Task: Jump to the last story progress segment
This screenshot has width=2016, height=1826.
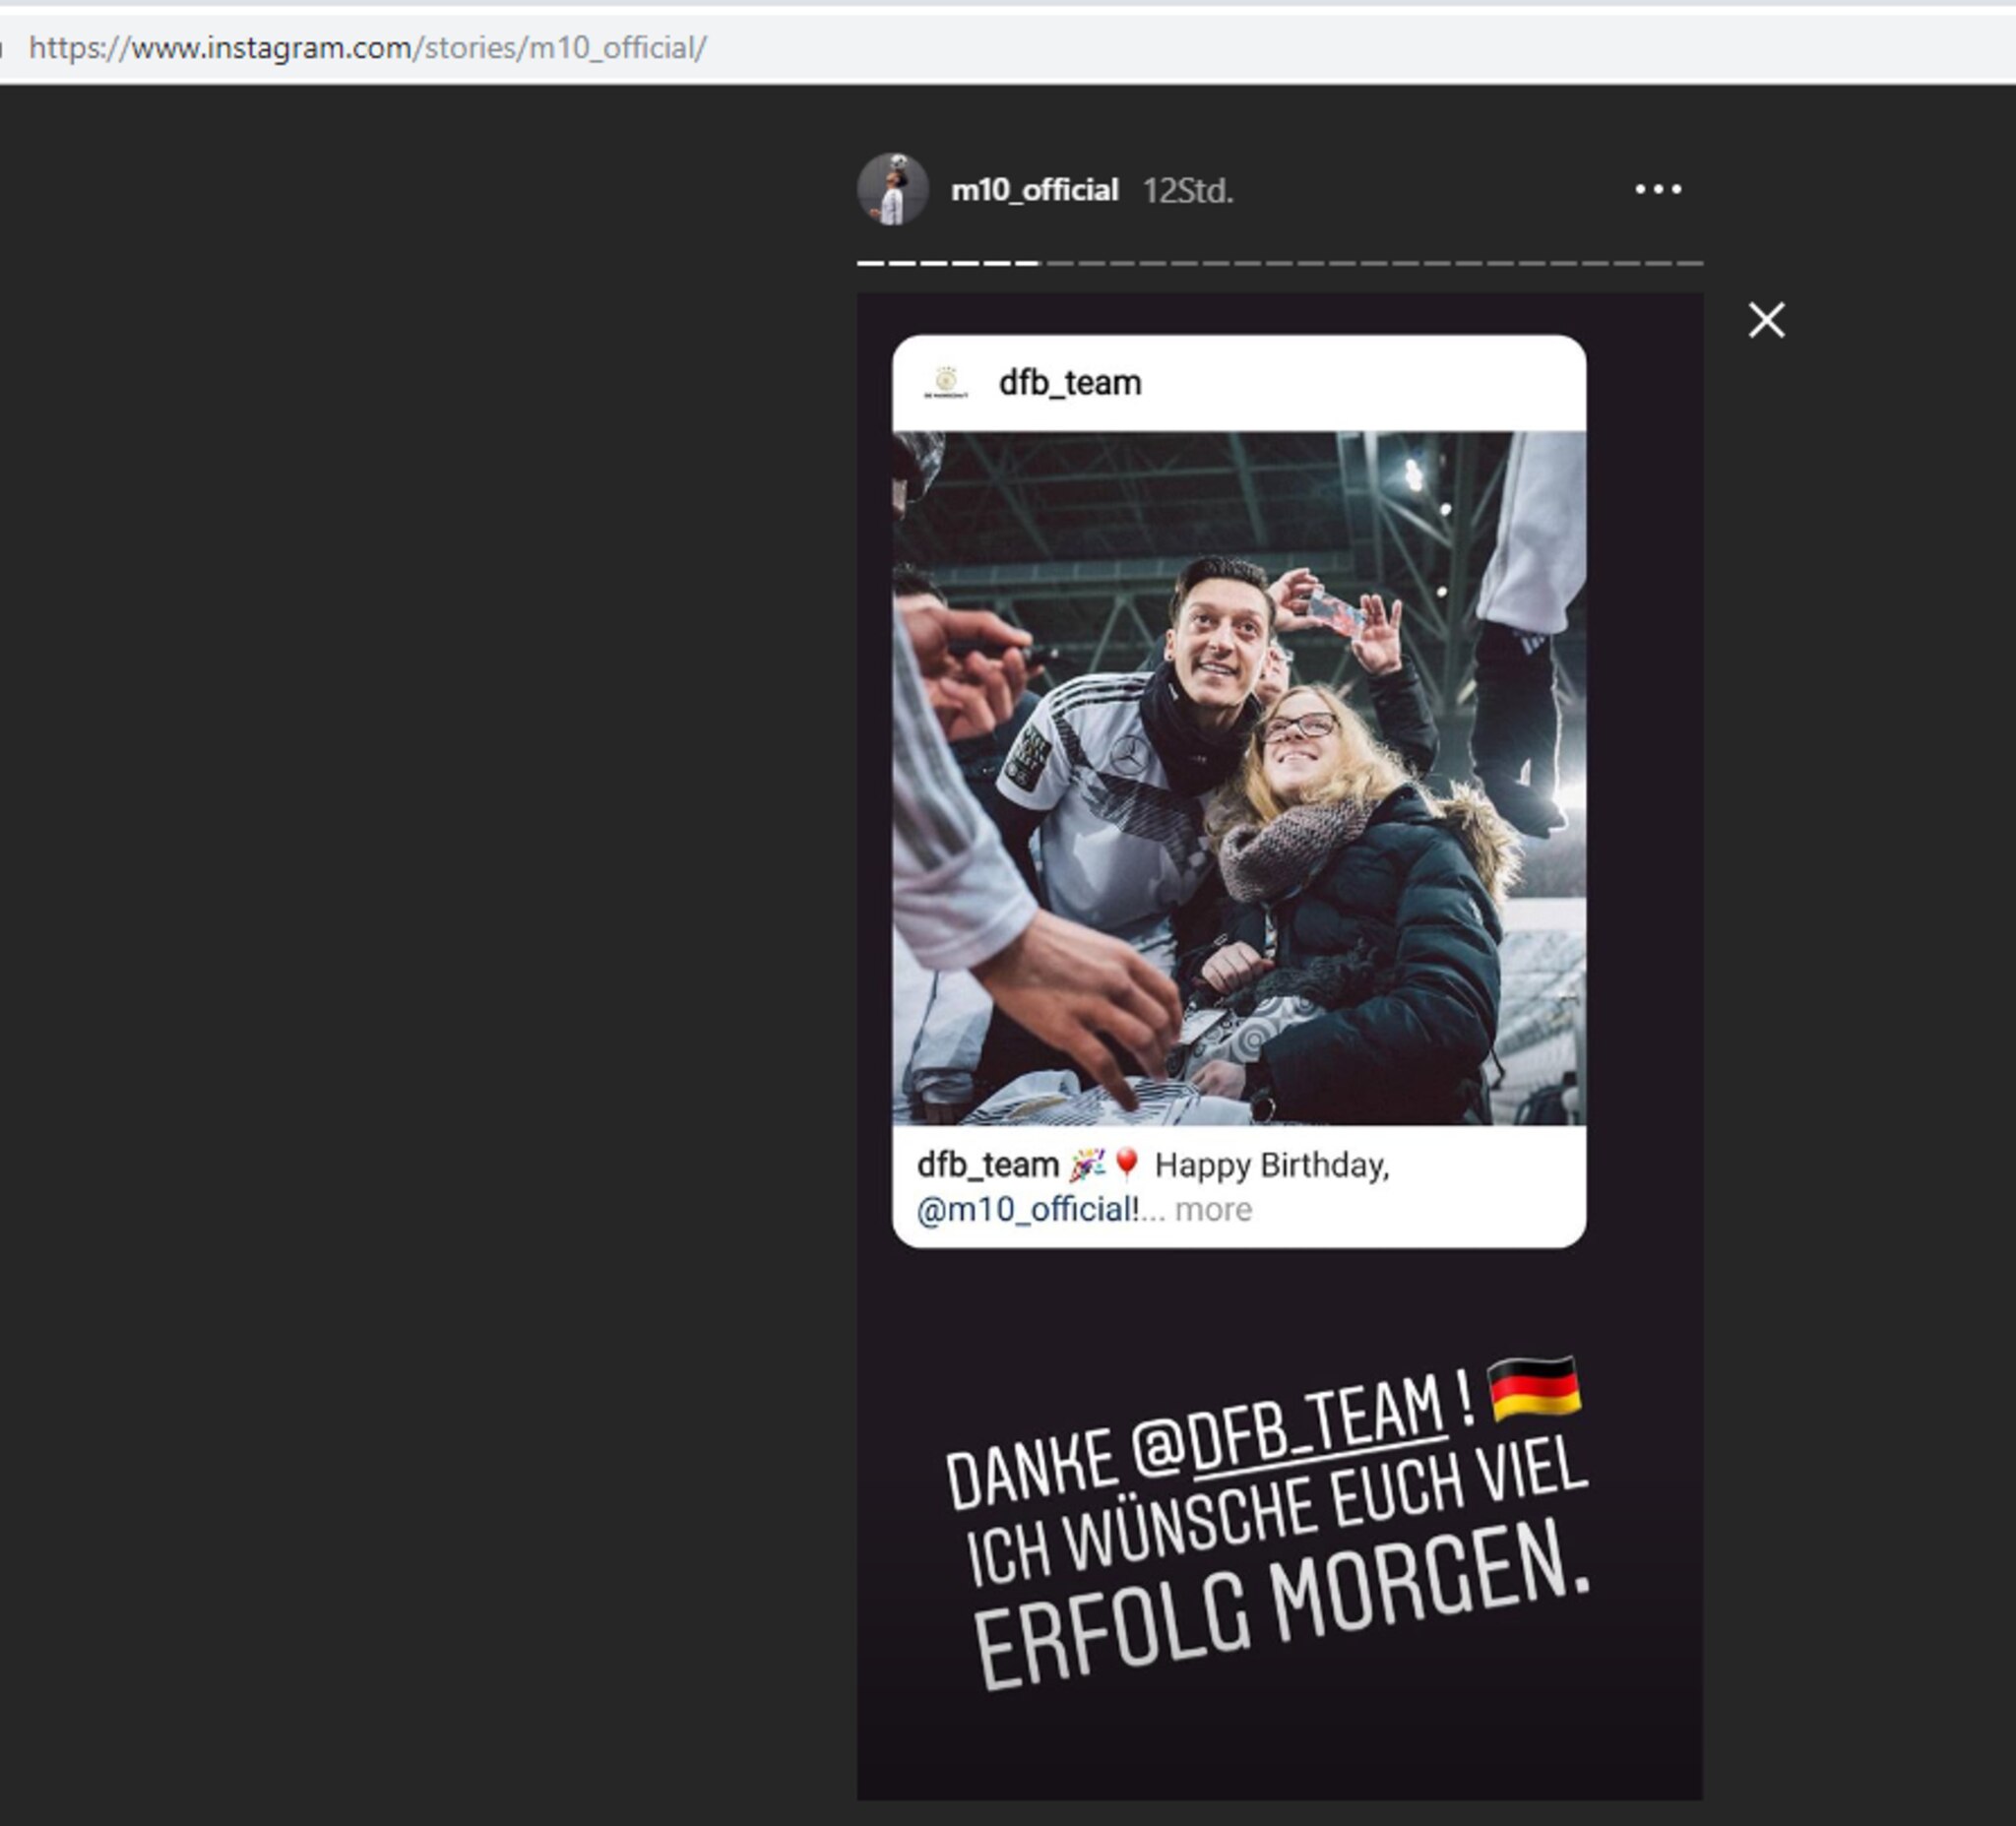Action: [x=1689, y=263]
